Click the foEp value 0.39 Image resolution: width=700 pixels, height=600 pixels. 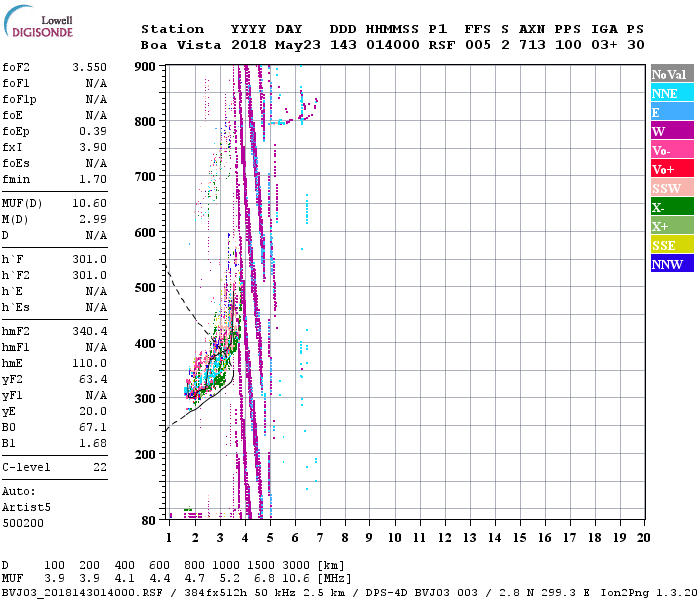(93, 131)
